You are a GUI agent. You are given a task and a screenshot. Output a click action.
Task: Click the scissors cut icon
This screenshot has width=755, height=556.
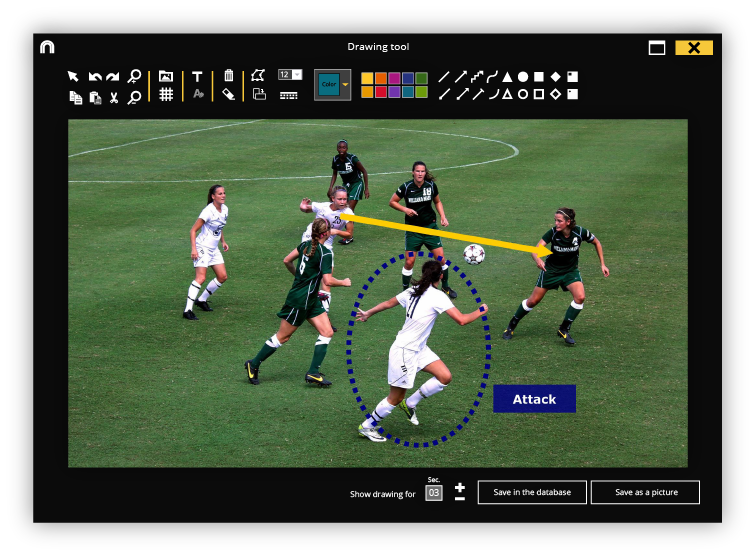[x=114, y=97]
